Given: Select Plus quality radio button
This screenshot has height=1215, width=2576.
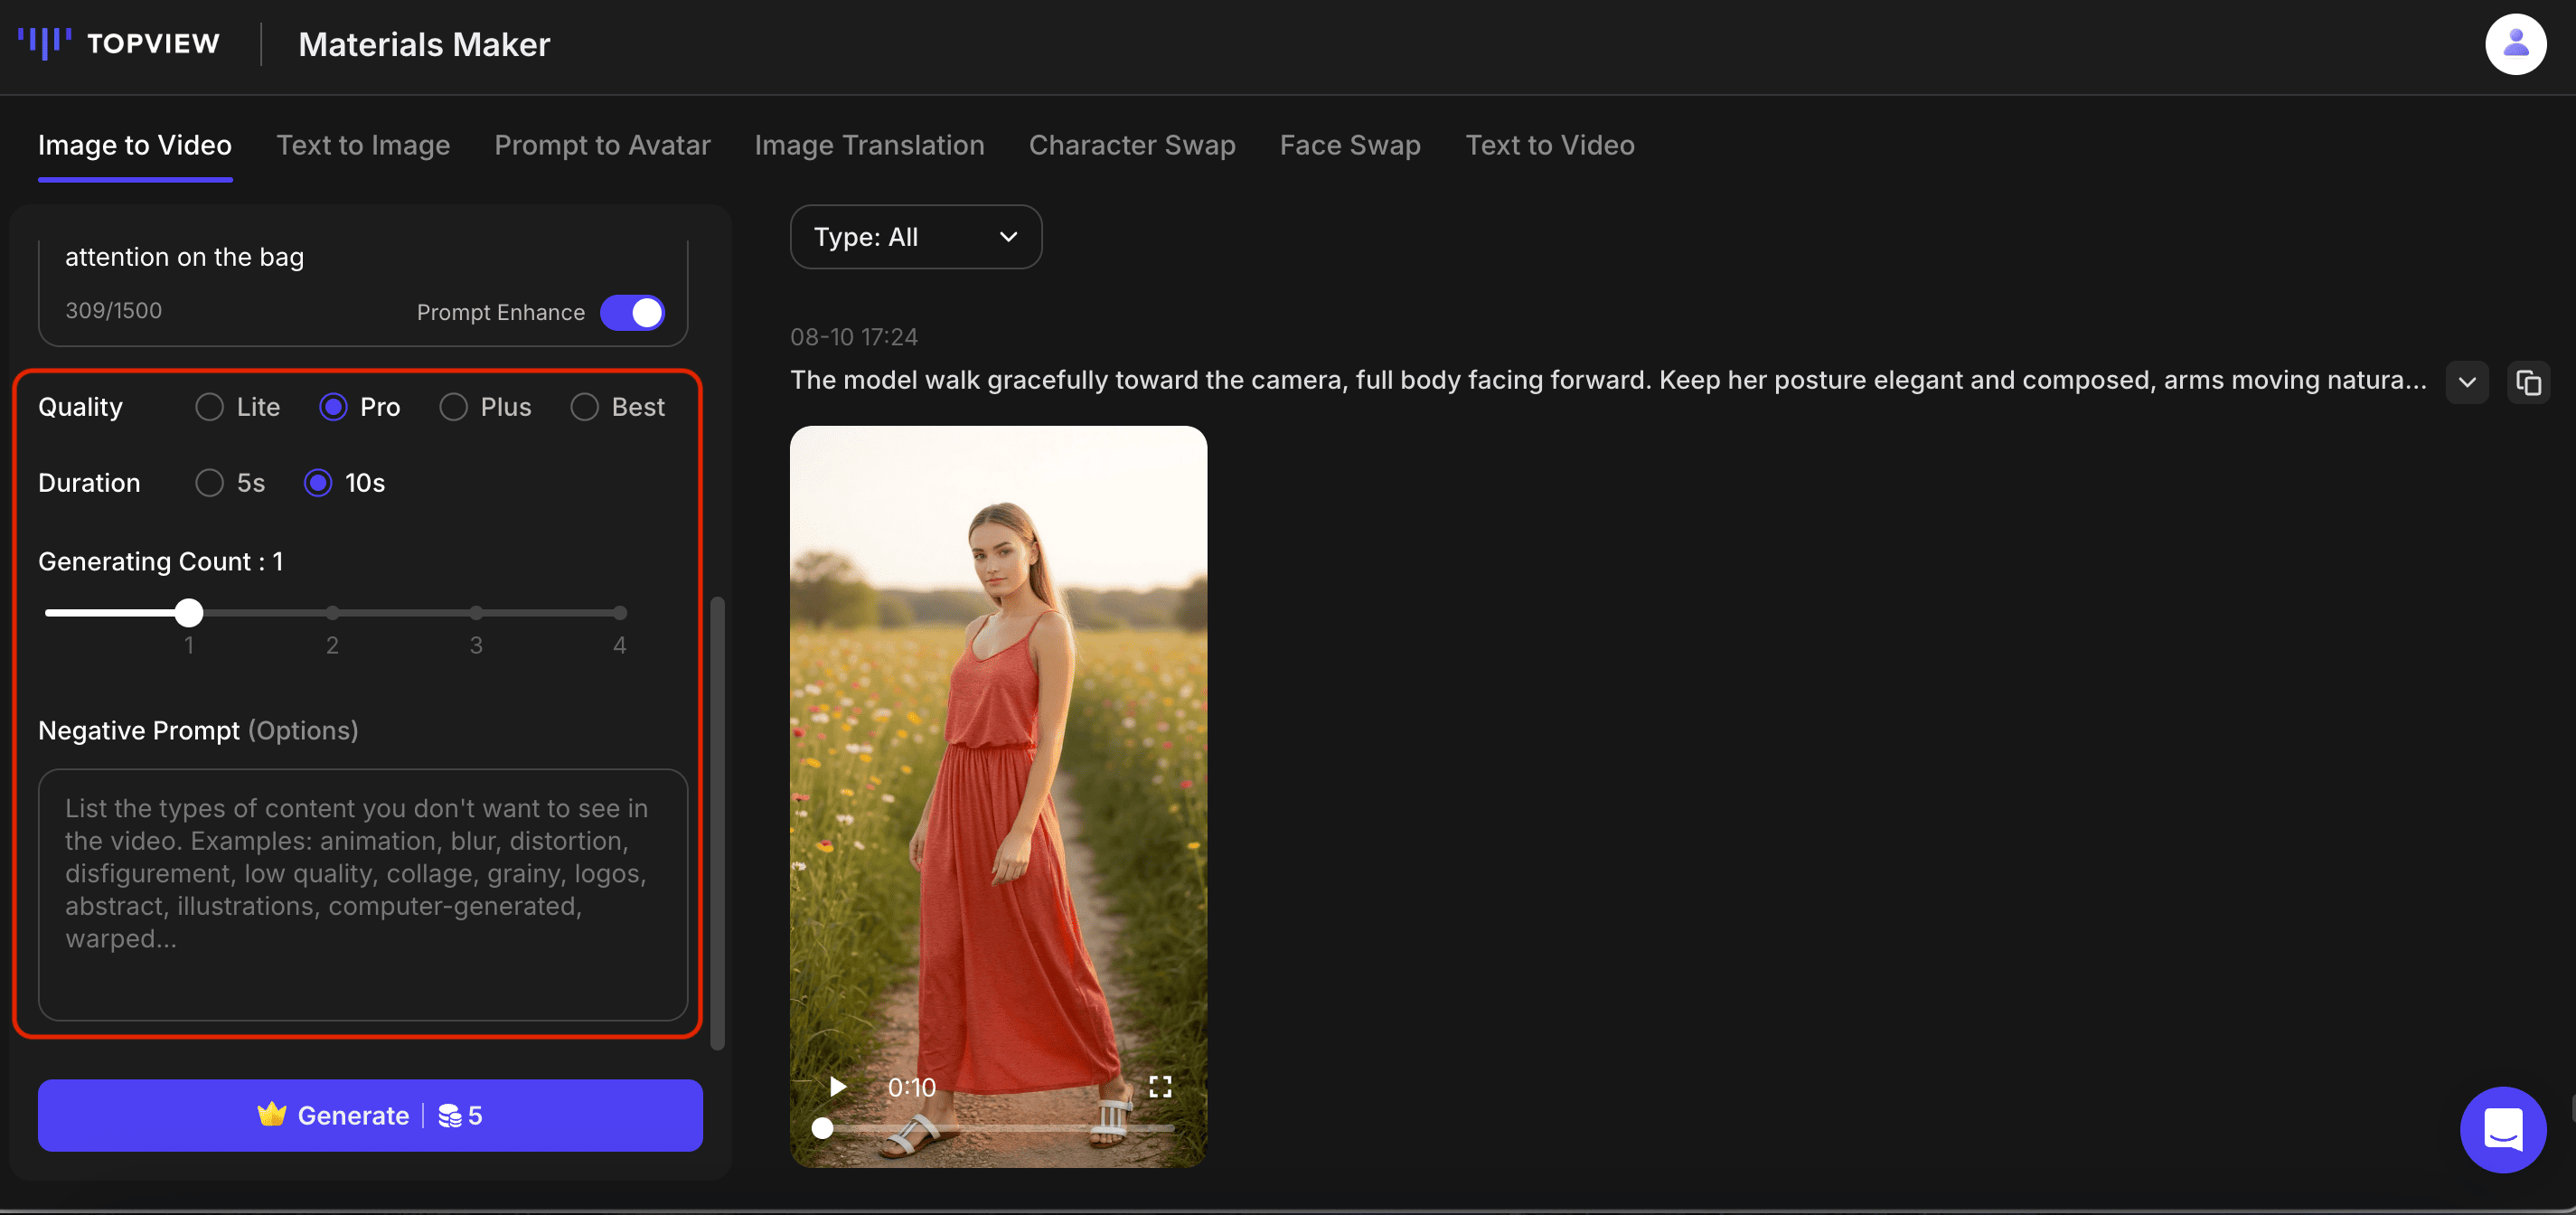Looking at the screenshot, I should [453, 407].
